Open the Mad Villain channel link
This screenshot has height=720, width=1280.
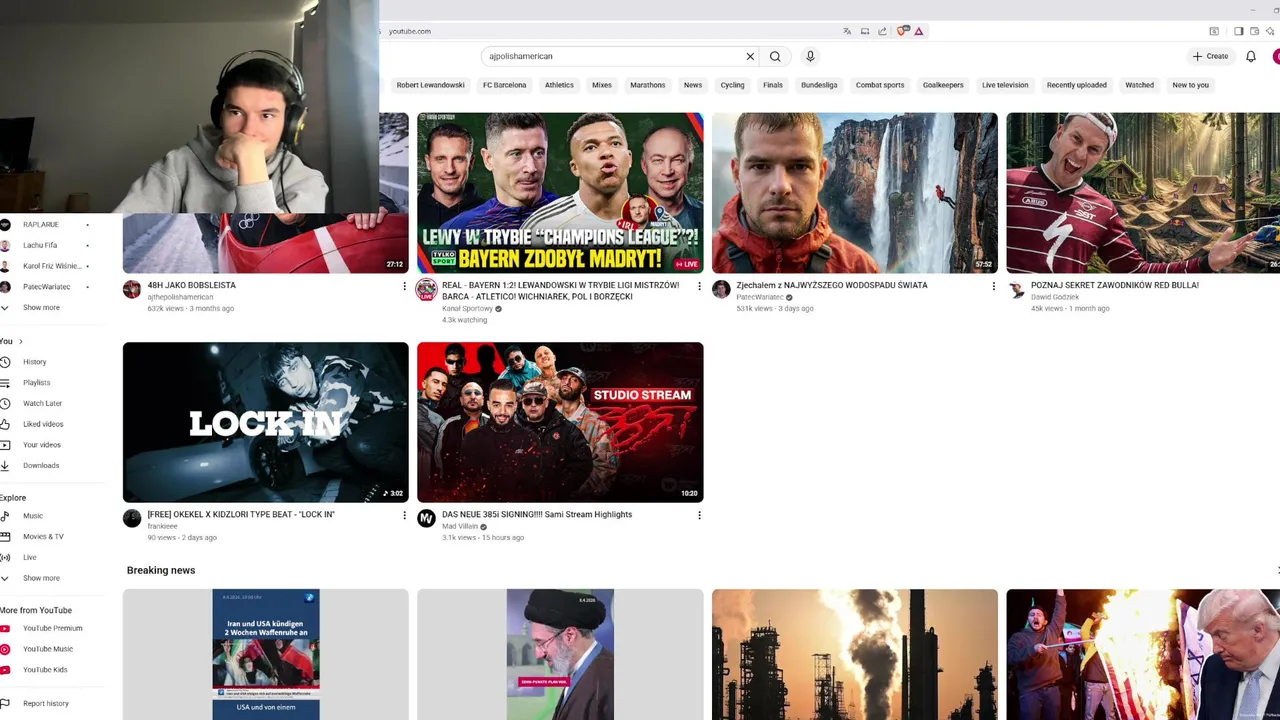(460, 526)
